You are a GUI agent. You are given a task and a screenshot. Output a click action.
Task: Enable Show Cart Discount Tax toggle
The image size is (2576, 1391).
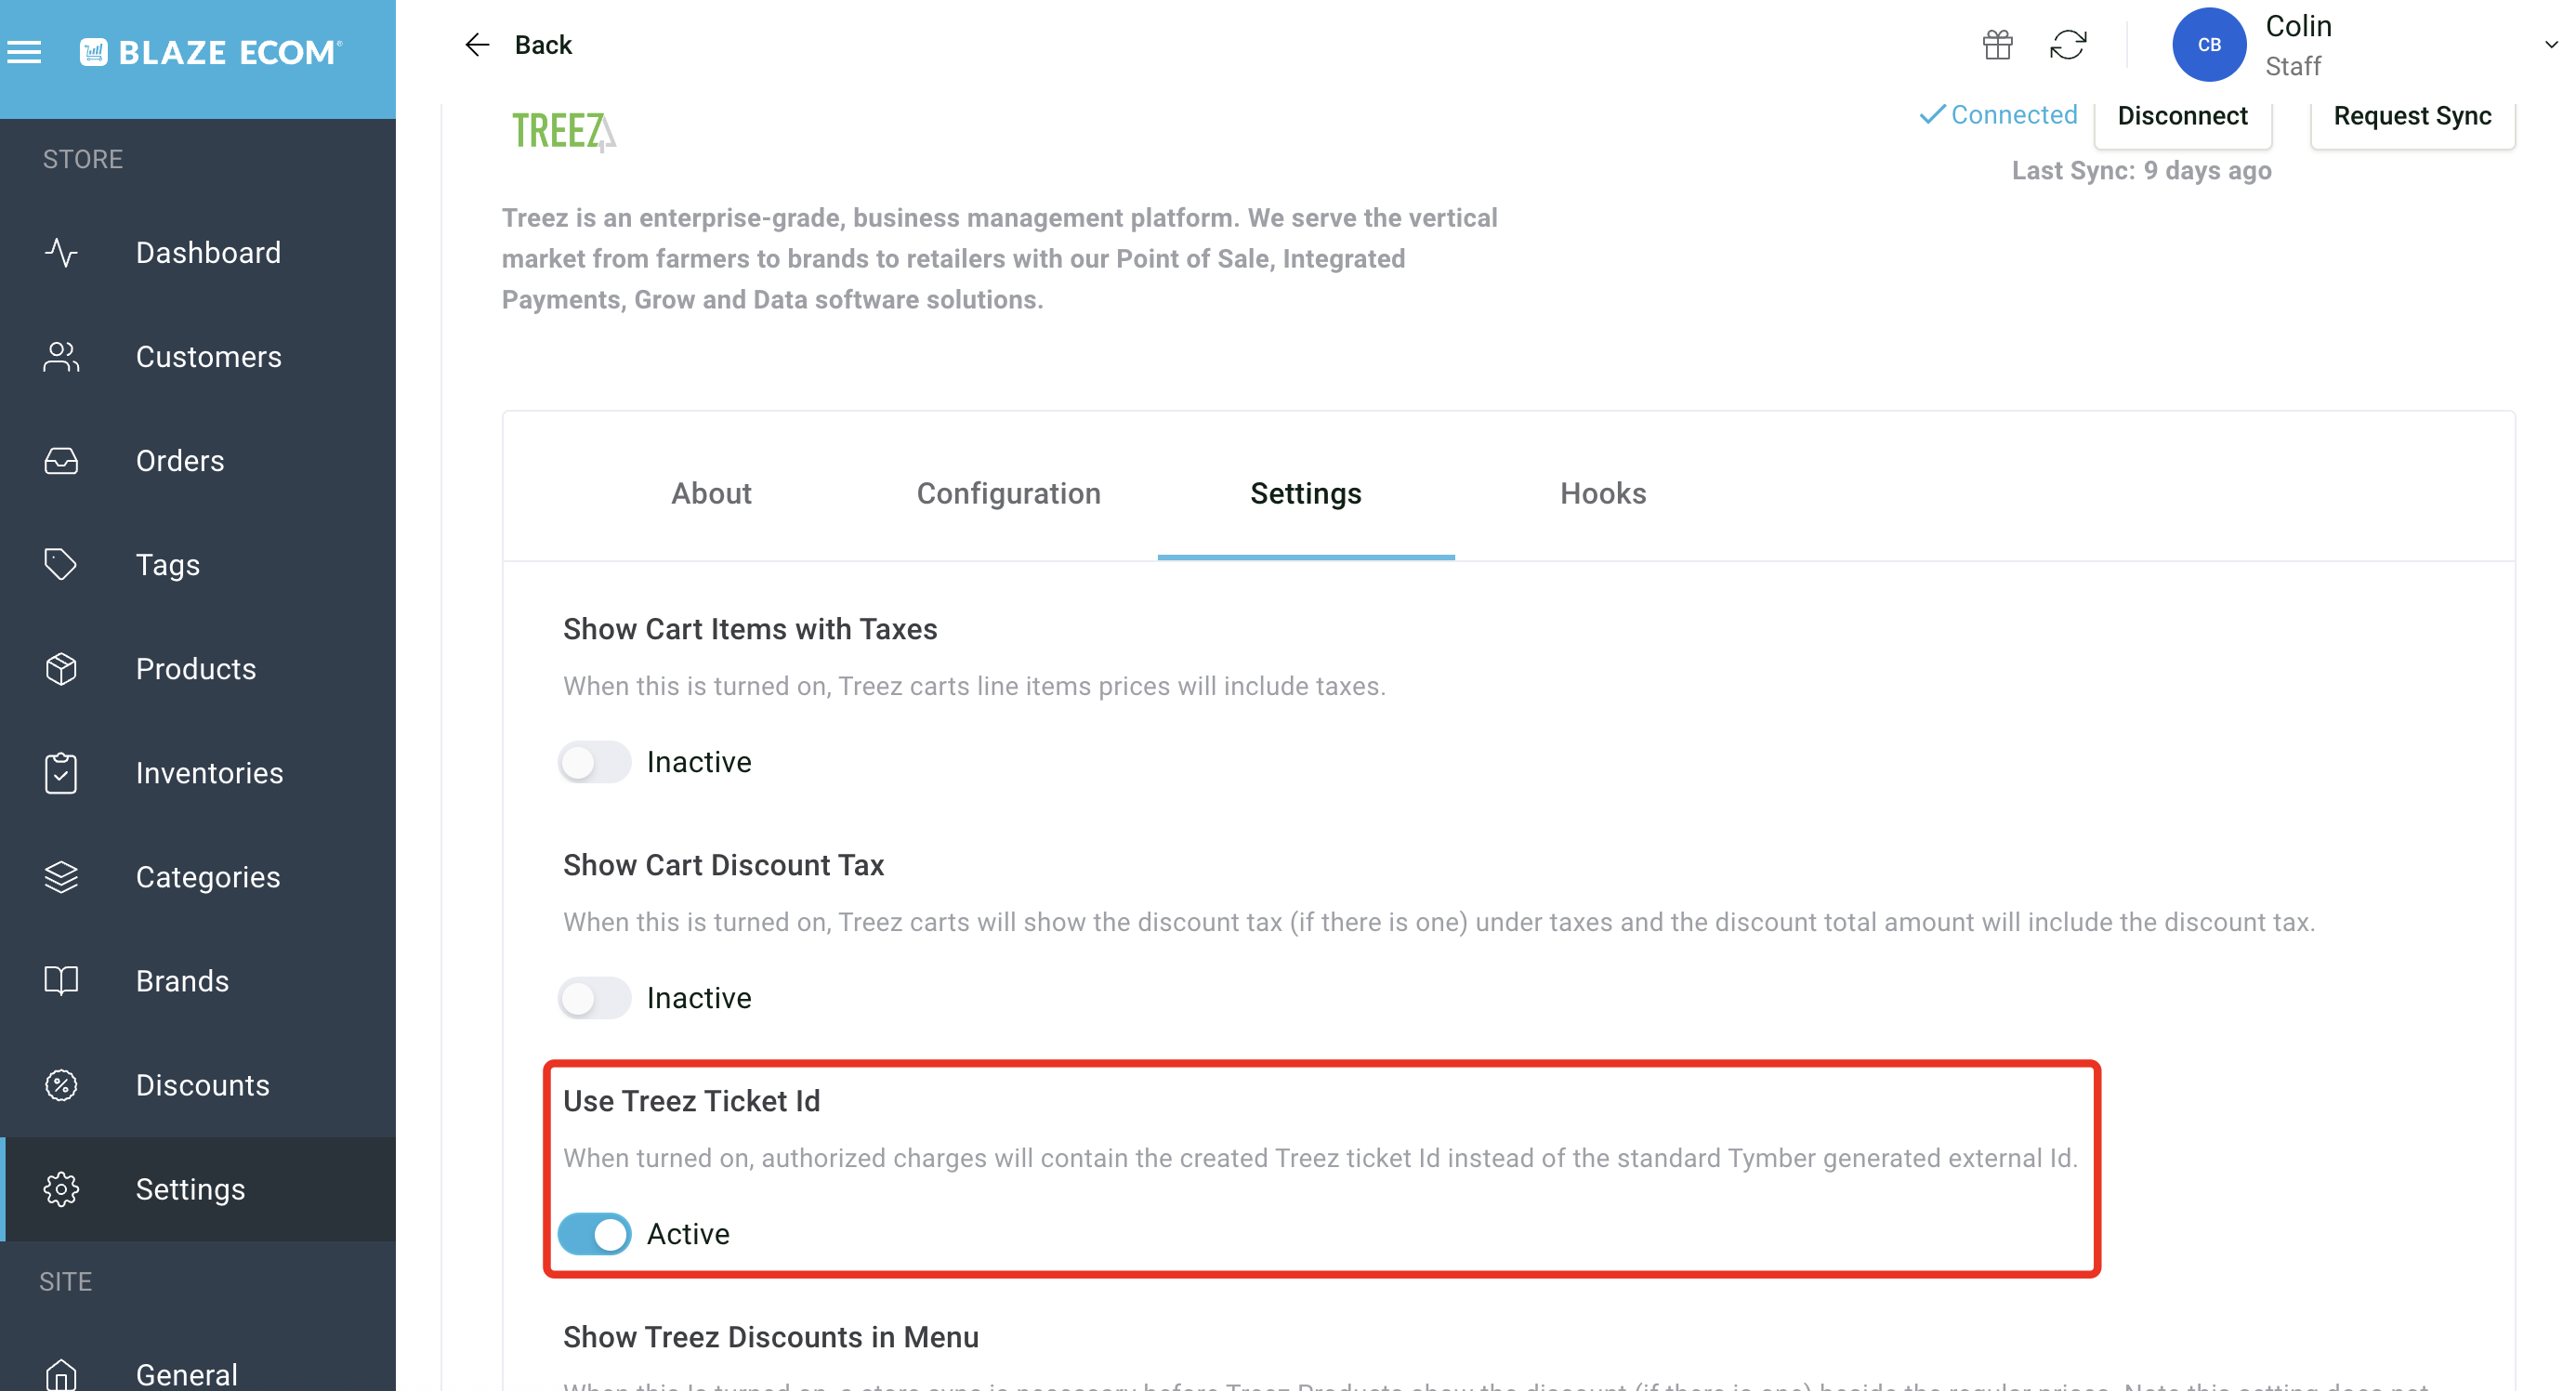pos(595,998)
